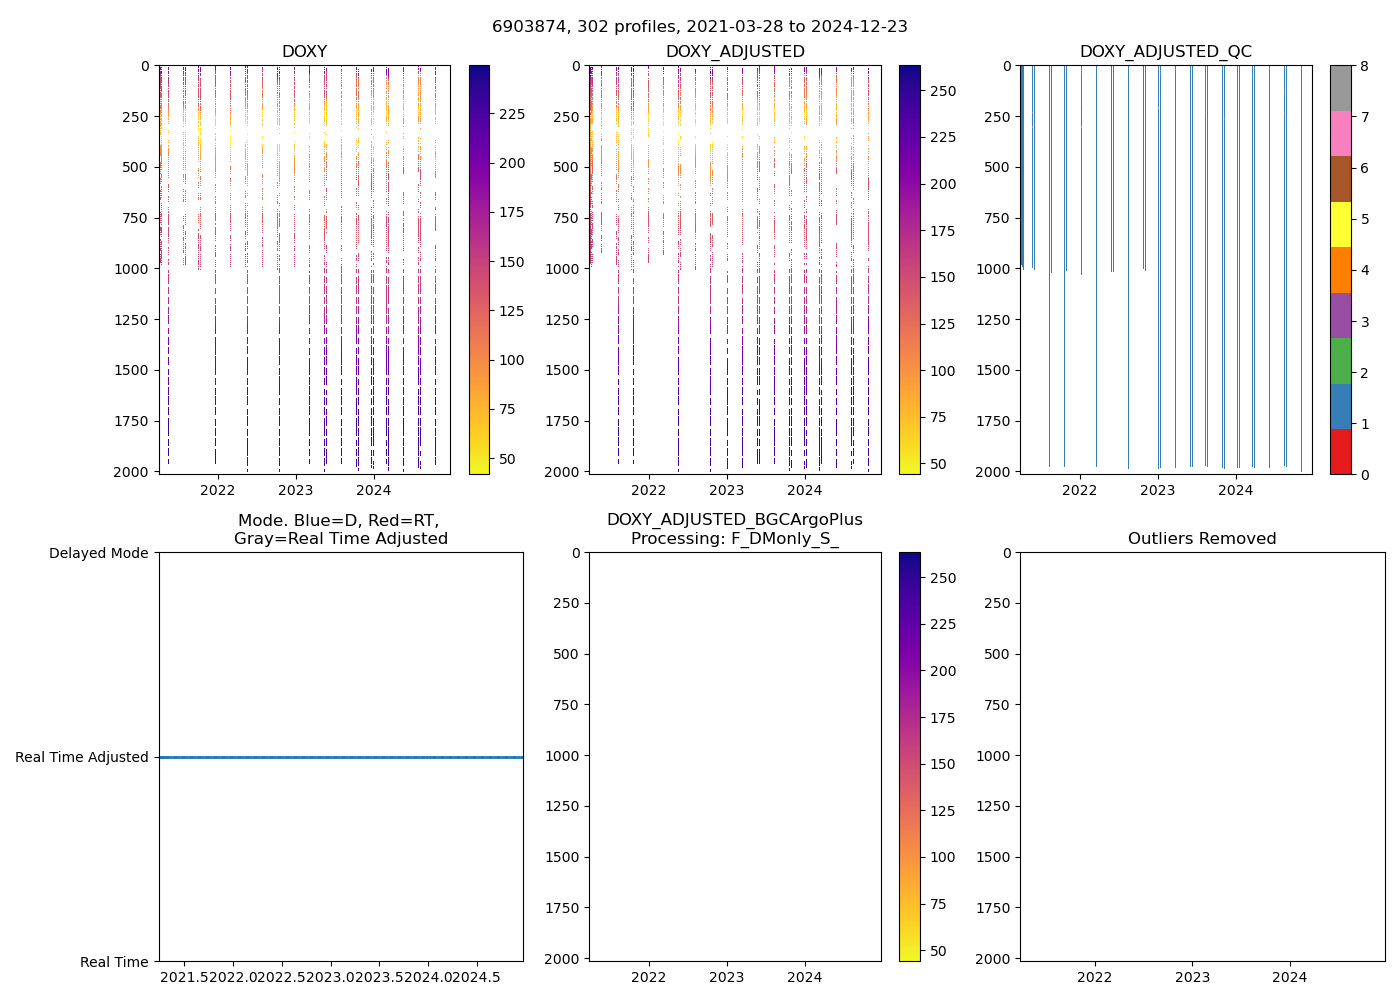Click the Outliers Removed plot title
Viewport: 1400px width, 1000px height.
(x=1202, y=539)
